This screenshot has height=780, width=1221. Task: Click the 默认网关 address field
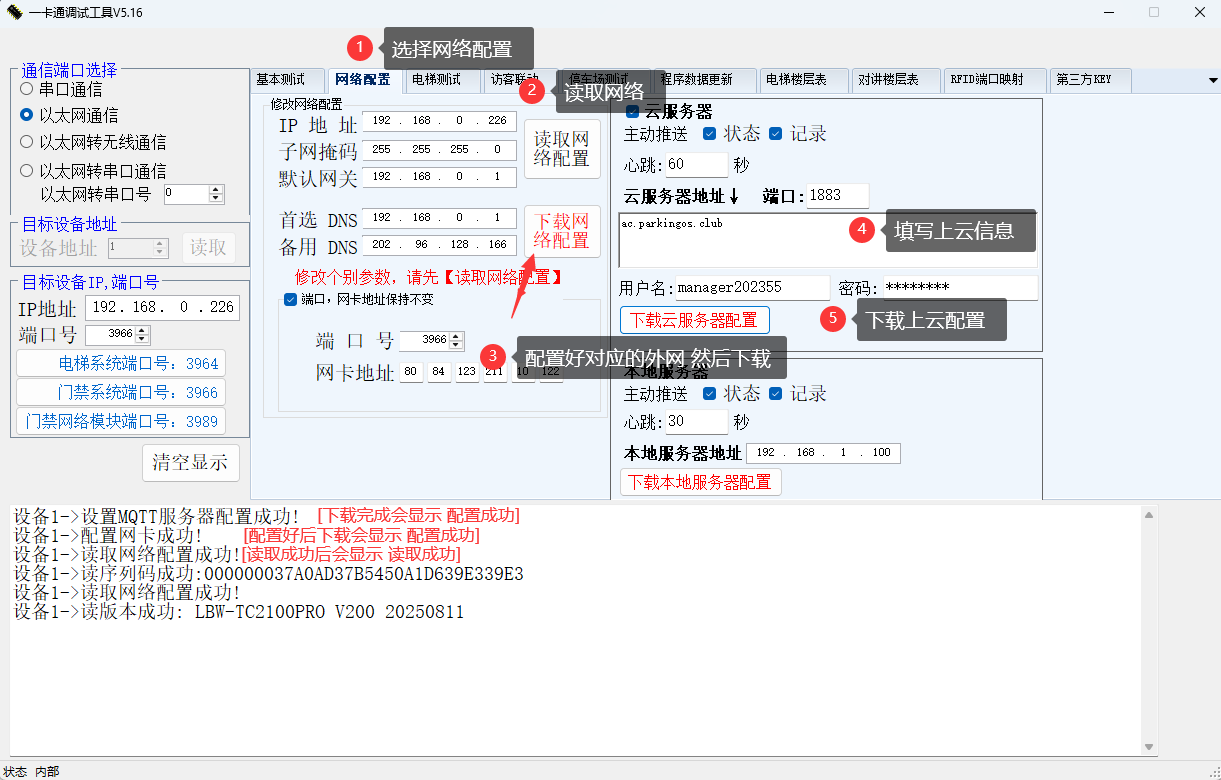(x=439, y=177)
